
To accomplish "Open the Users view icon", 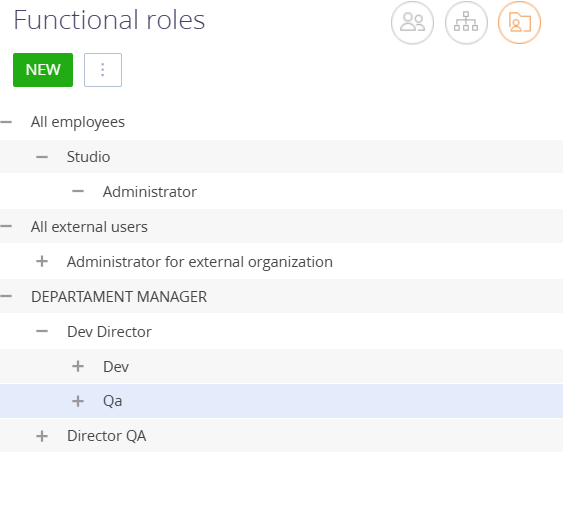I will click(412, 23).
